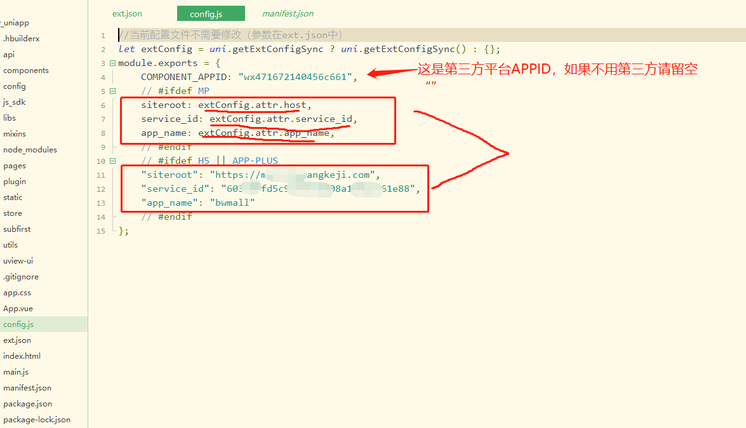Select the .gitignore file
Image resolution: width=746 pixels, height=428 pixels.
coord(21,277)
